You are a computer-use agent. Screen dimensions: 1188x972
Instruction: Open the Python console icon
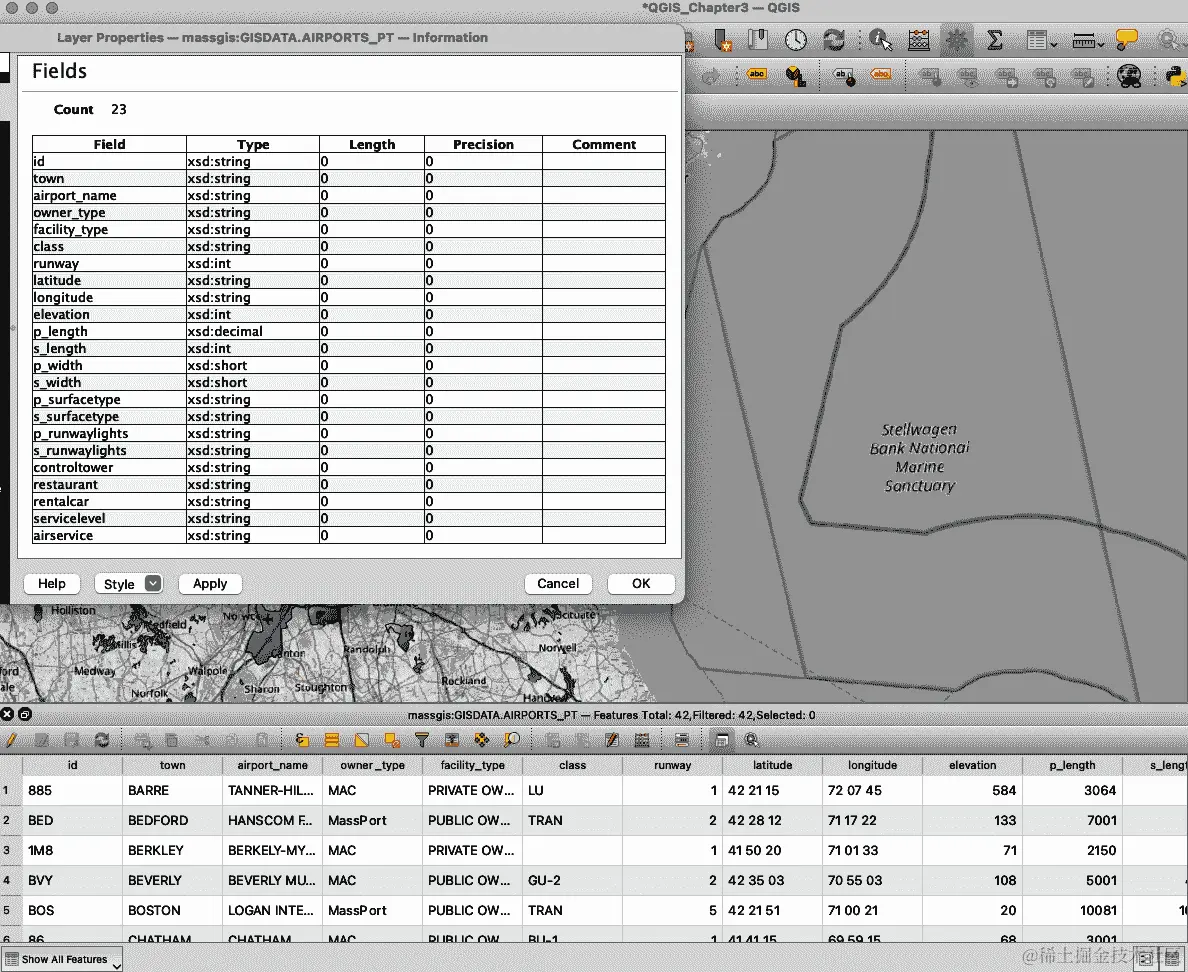point(1174,76)
